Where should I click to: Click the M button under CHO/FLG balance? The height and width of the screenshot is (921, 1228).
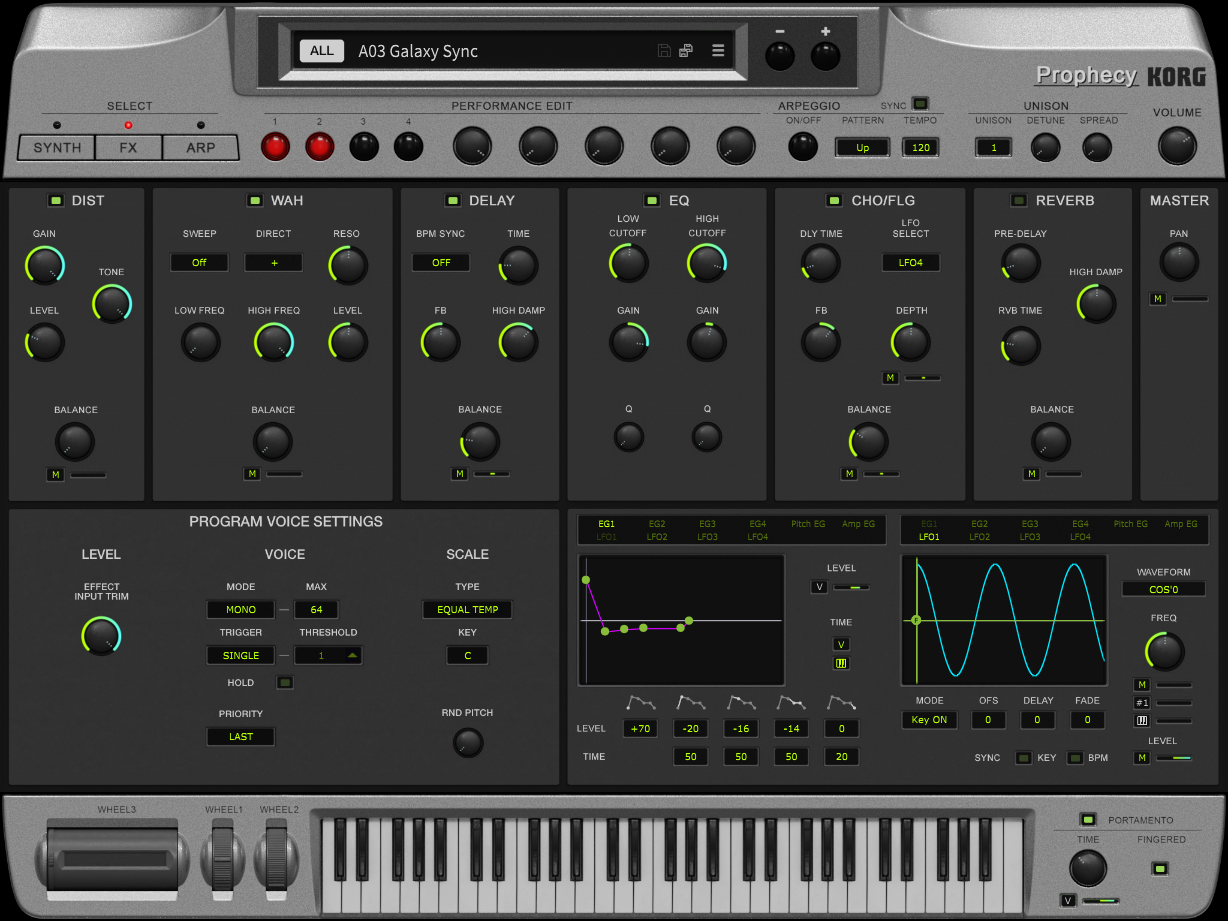(849, 474)
